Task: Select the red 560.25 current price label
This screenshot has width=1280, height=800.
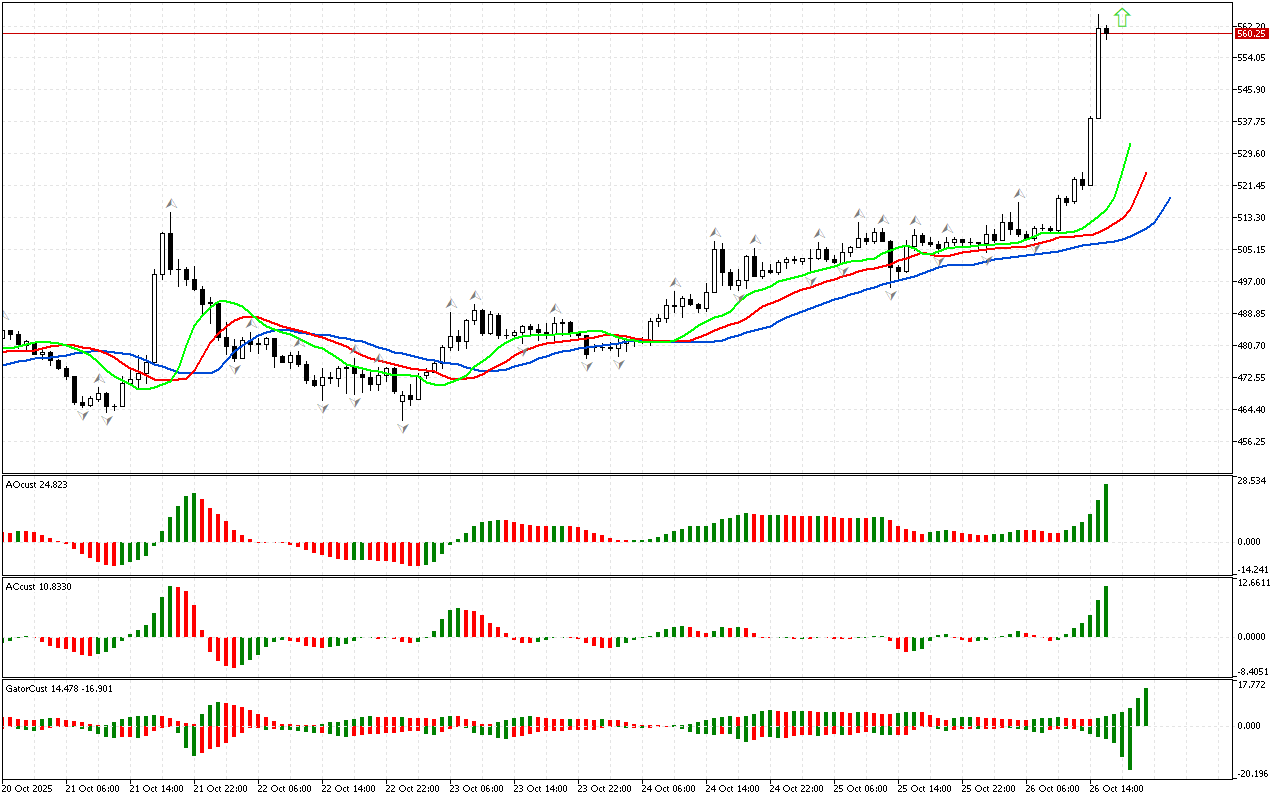Action: click(x=1251, y=34)
